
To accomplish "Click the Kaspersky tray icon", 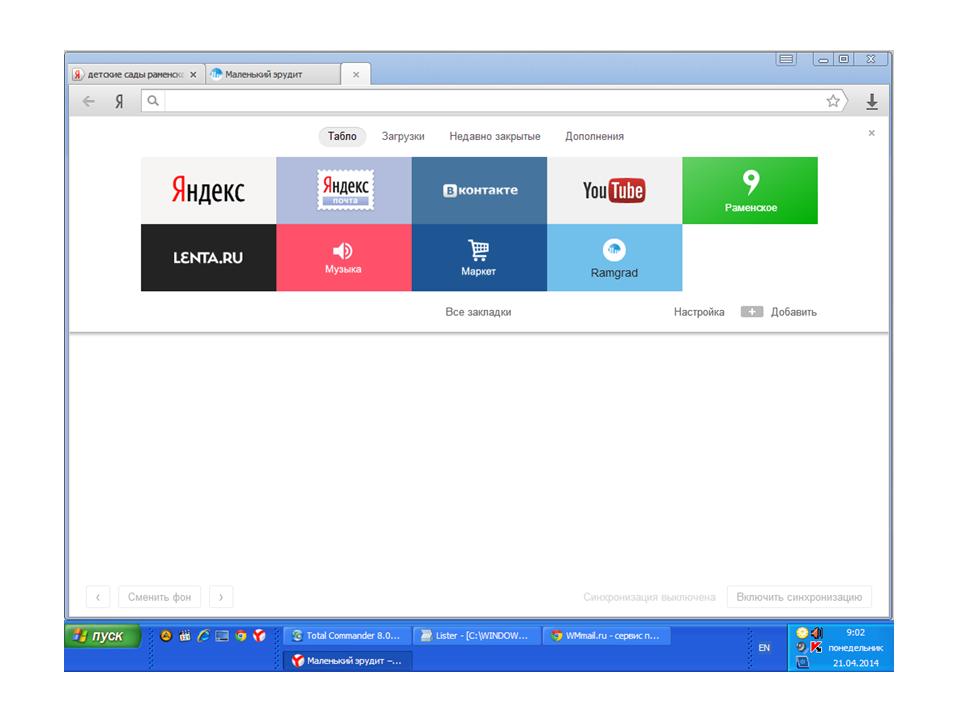I will 816,647.
